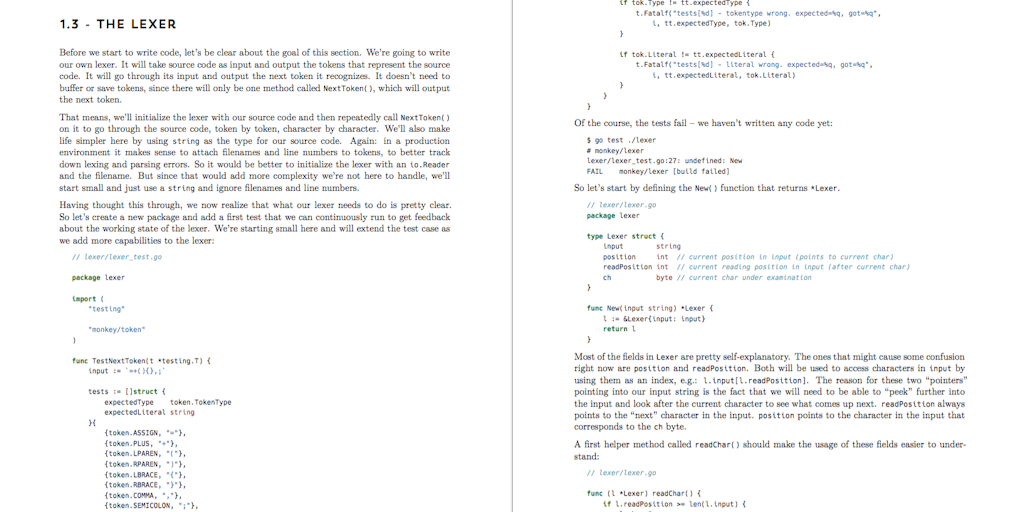Click the "func TestNextToken(t *testing.T) {" line

coord(141,360)
